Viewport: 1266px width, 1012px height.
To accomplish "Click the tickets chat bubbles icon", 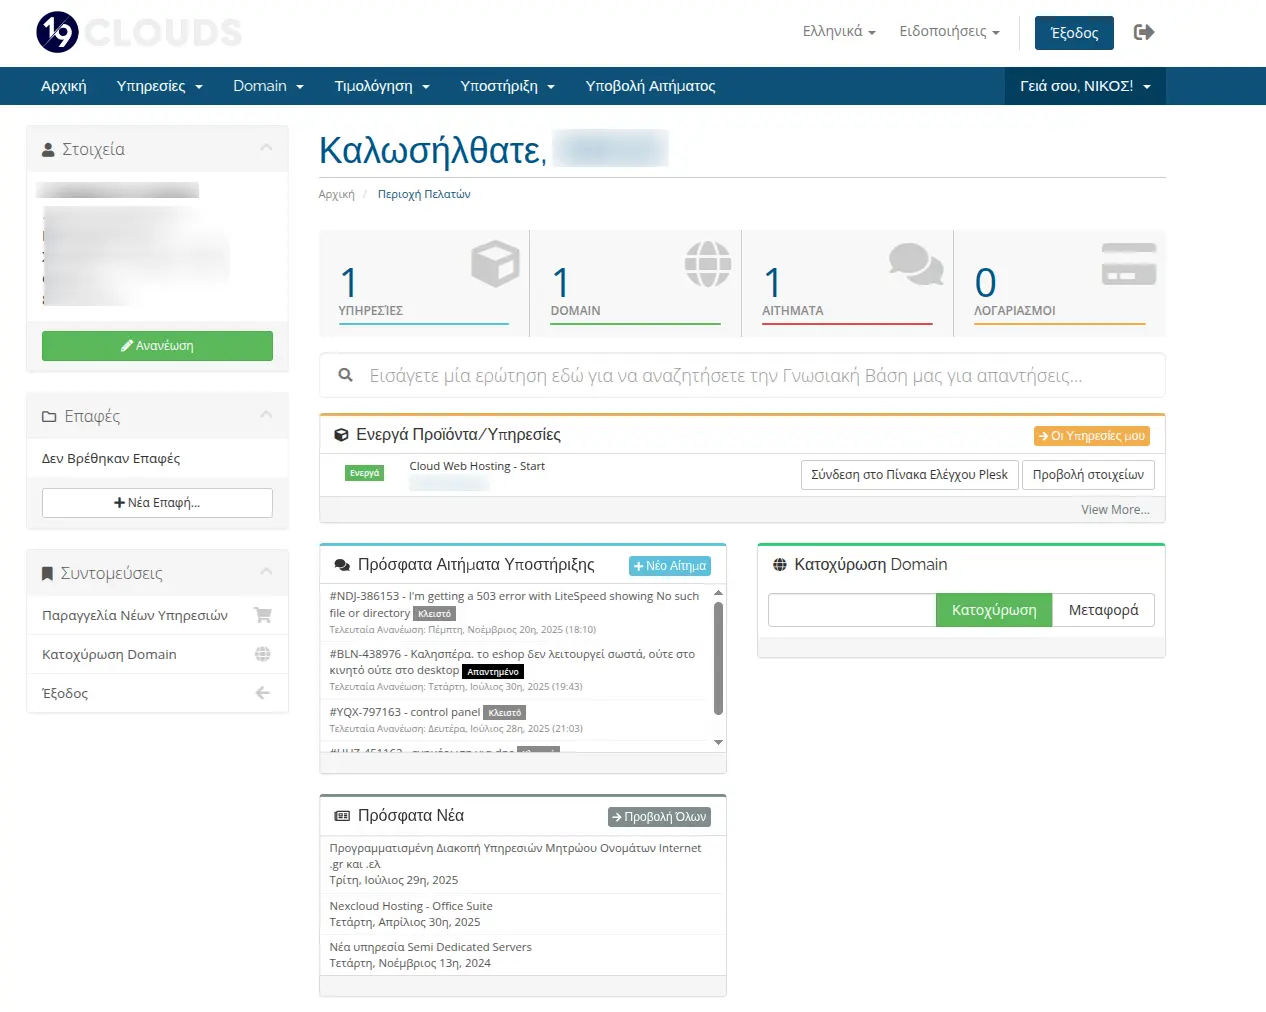I will [915, 264].
